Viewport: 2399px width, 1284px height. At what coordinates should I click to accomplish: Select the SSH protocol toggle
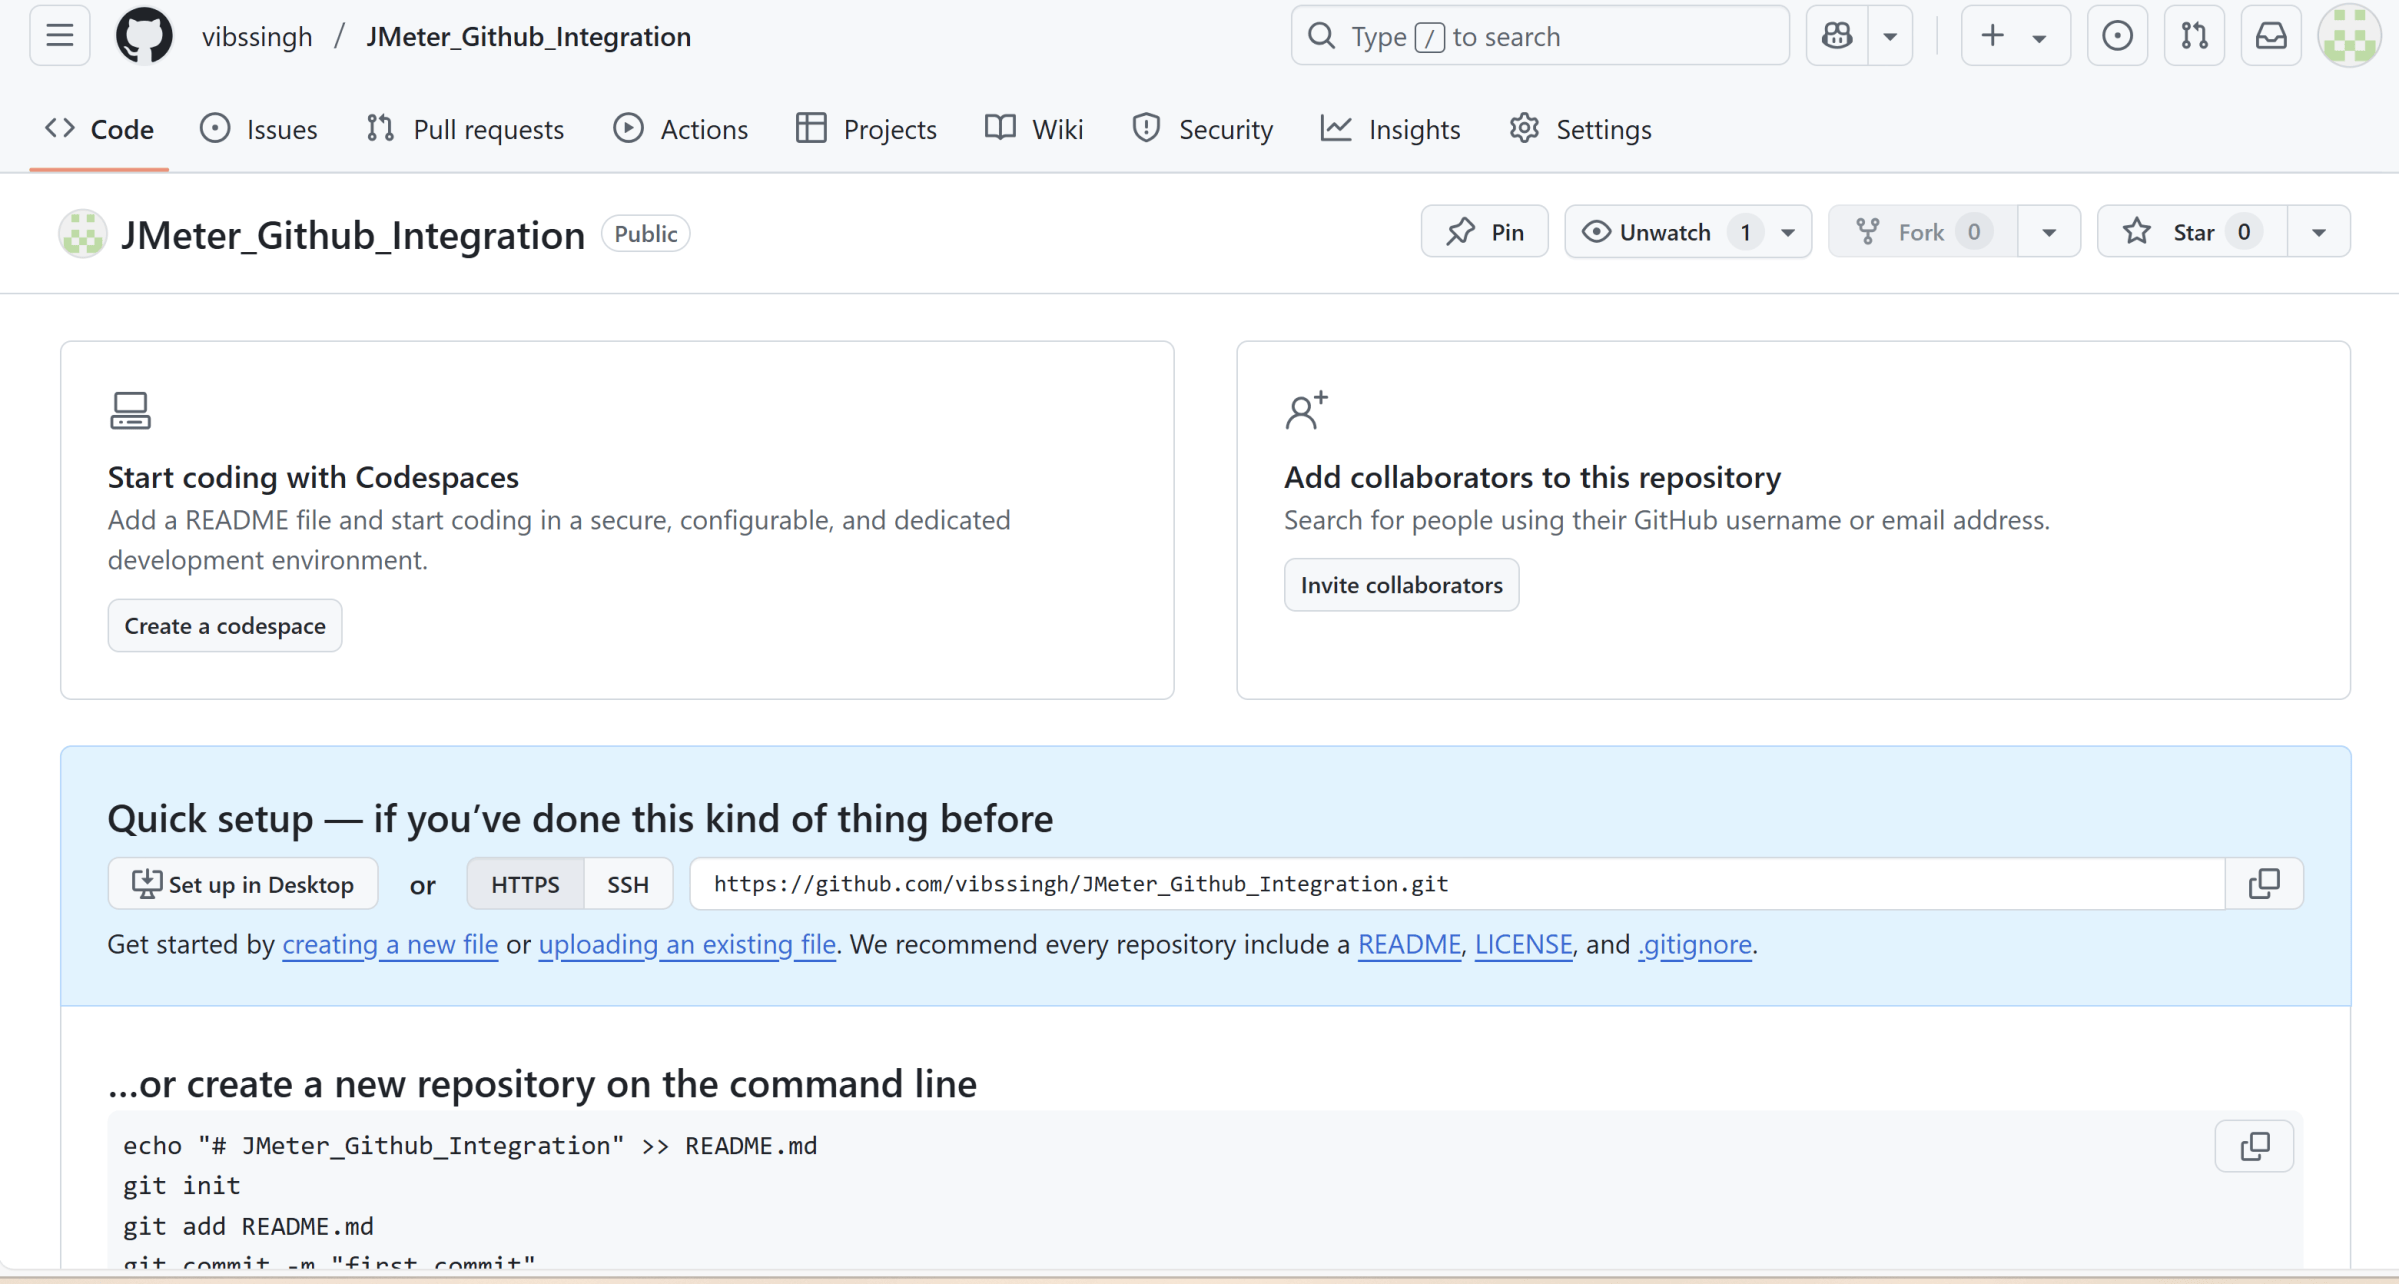pyautogui.click(x=628, y=884)
